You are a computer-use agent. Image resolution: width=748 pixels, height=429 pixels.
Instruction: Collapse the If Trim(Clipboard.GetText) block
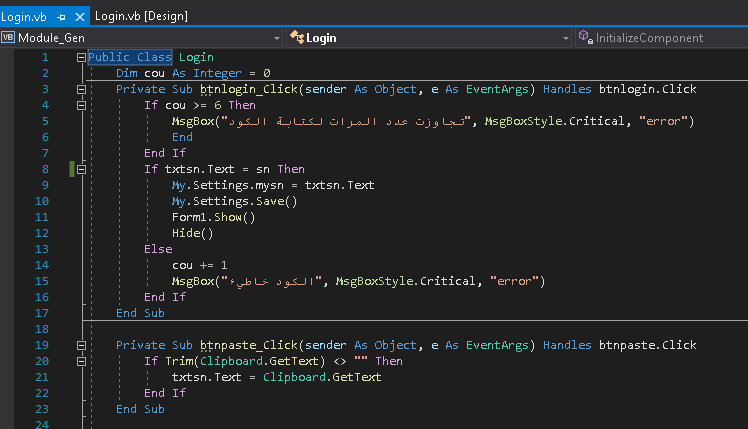(x=81, y=361)
